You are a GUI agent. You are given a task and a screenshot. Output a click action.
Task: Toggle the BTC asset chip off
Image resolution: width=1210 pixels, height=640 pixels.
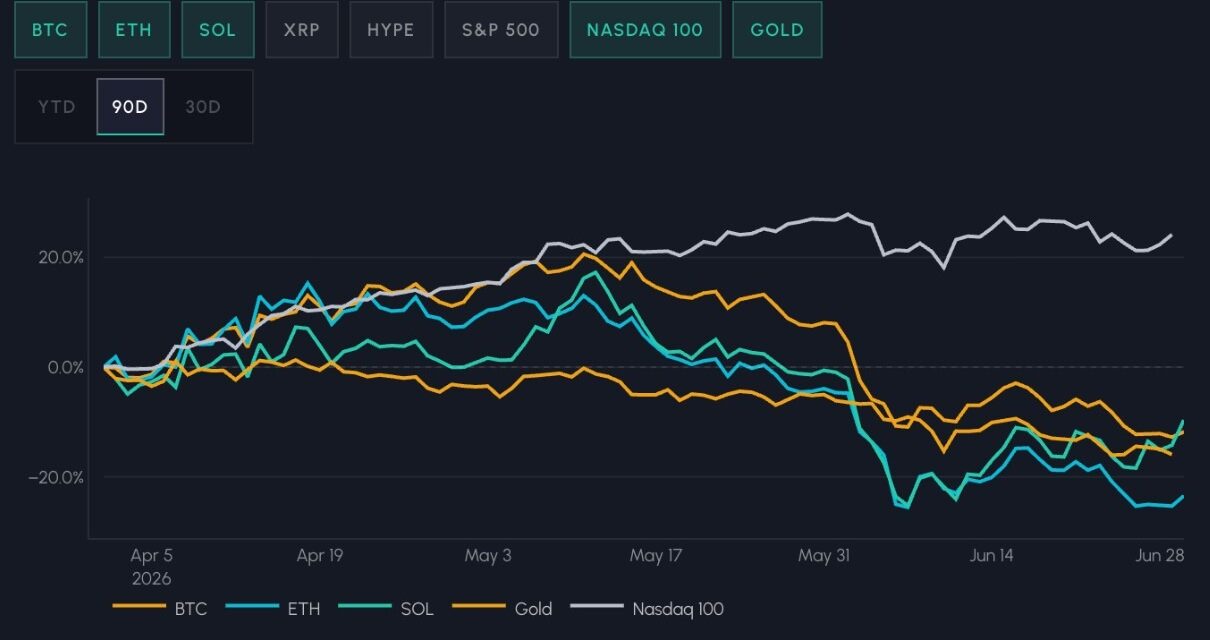point(50,30)
